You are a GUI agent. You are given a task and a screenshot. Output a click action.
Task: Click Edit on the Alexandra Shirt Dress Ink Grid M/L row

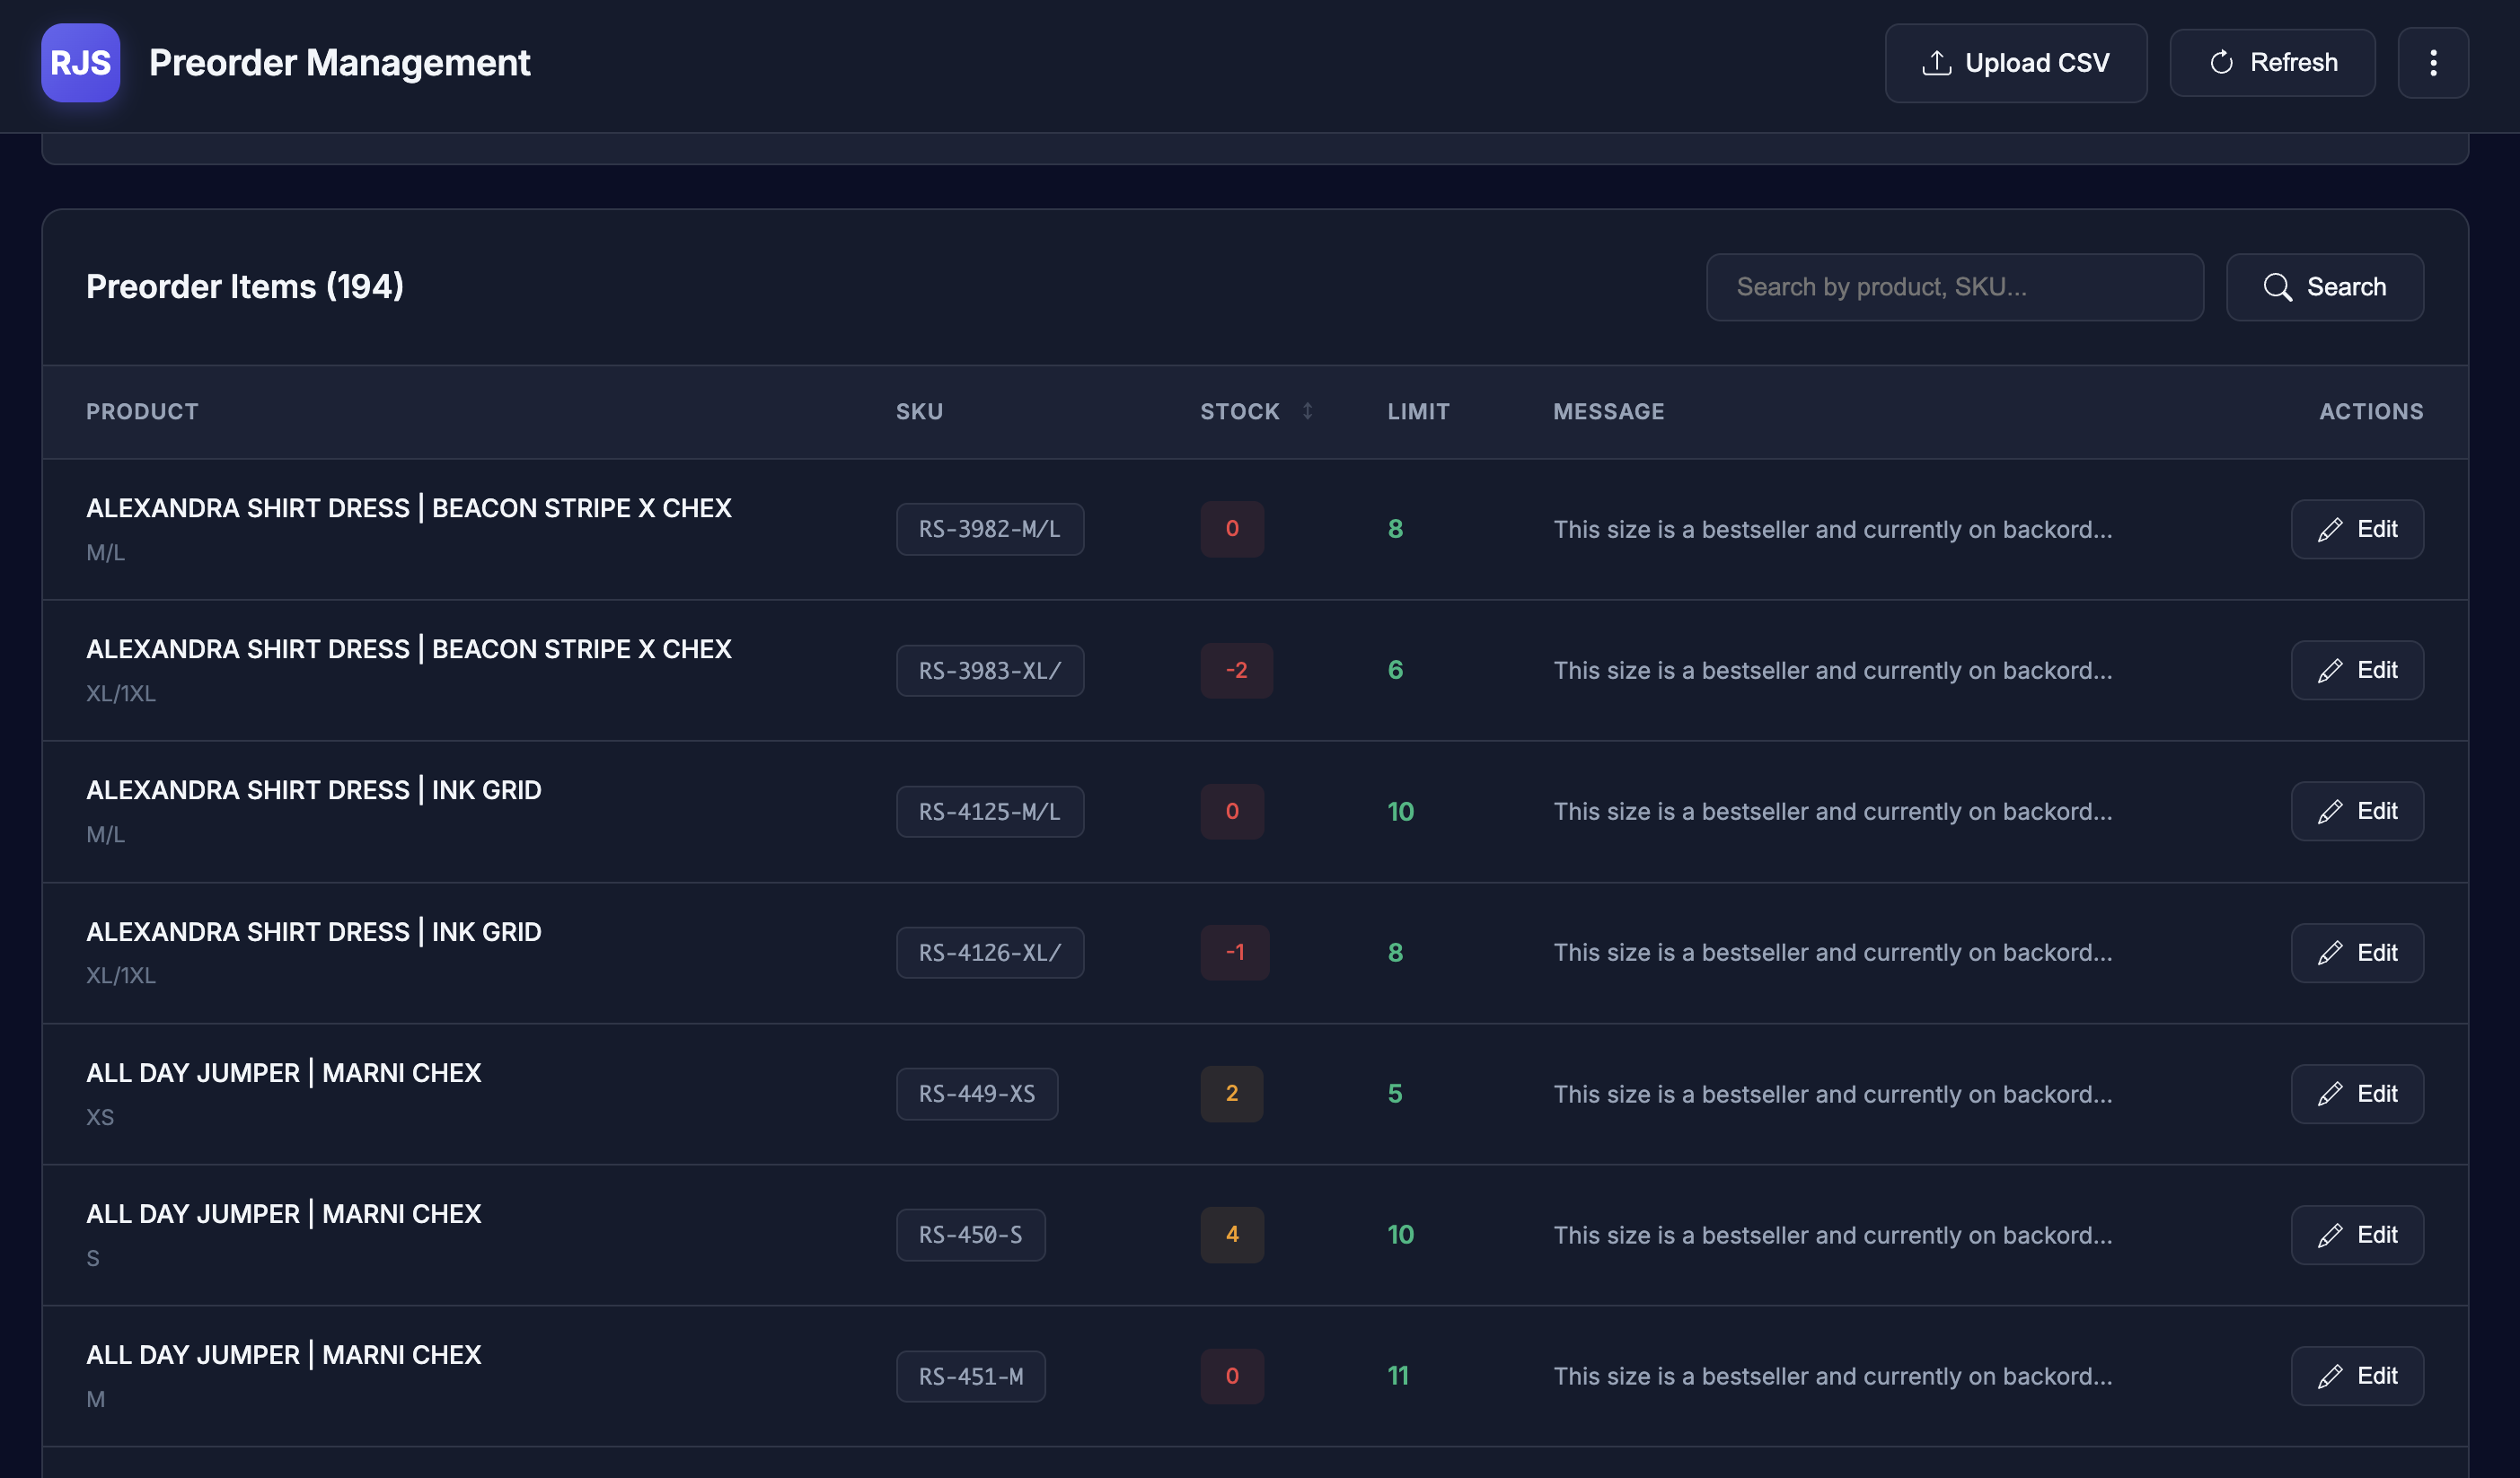(2357, 811)
